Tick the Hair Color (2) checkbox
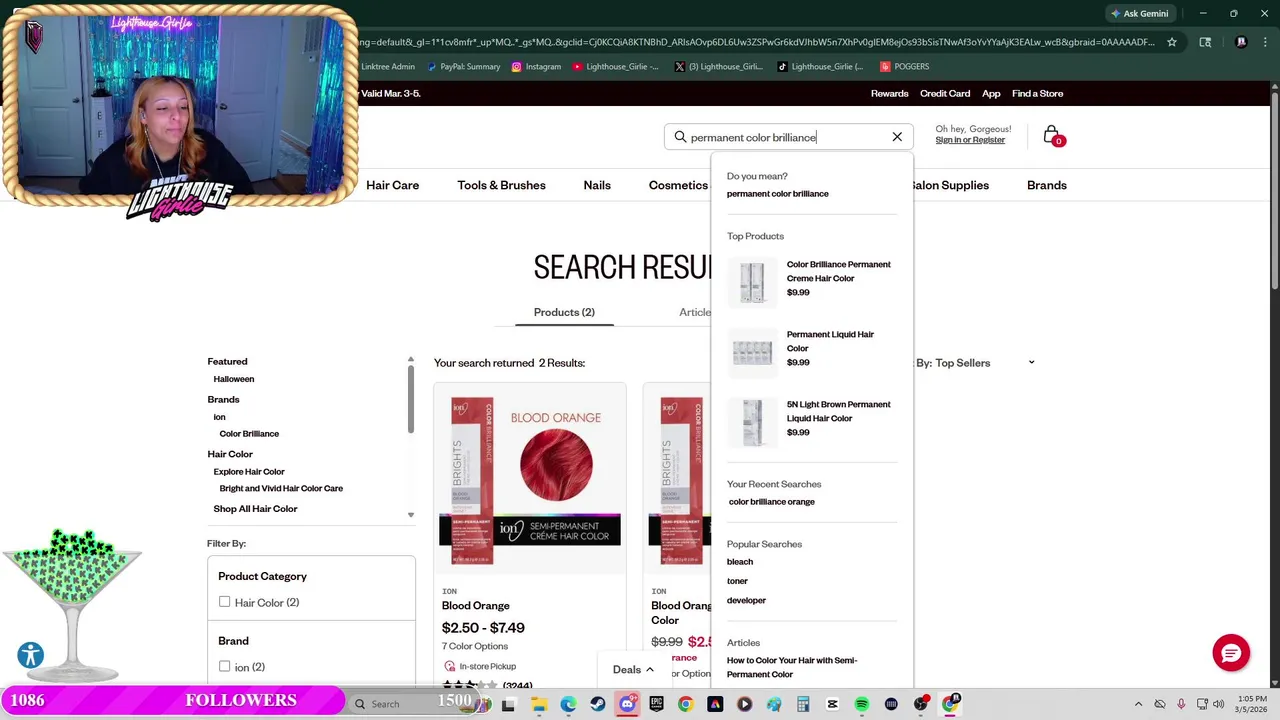 click(224, 602)
